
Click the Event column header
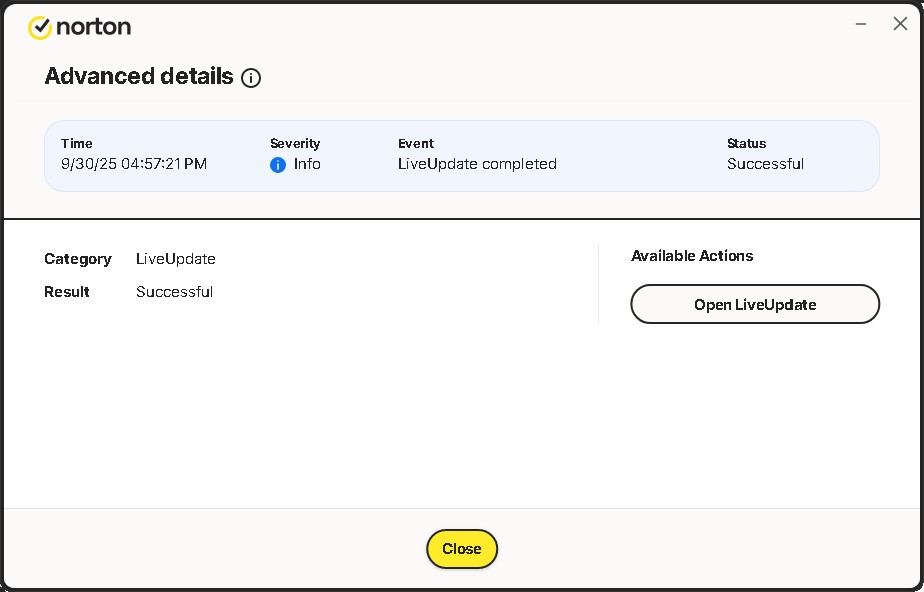point(416,144)
